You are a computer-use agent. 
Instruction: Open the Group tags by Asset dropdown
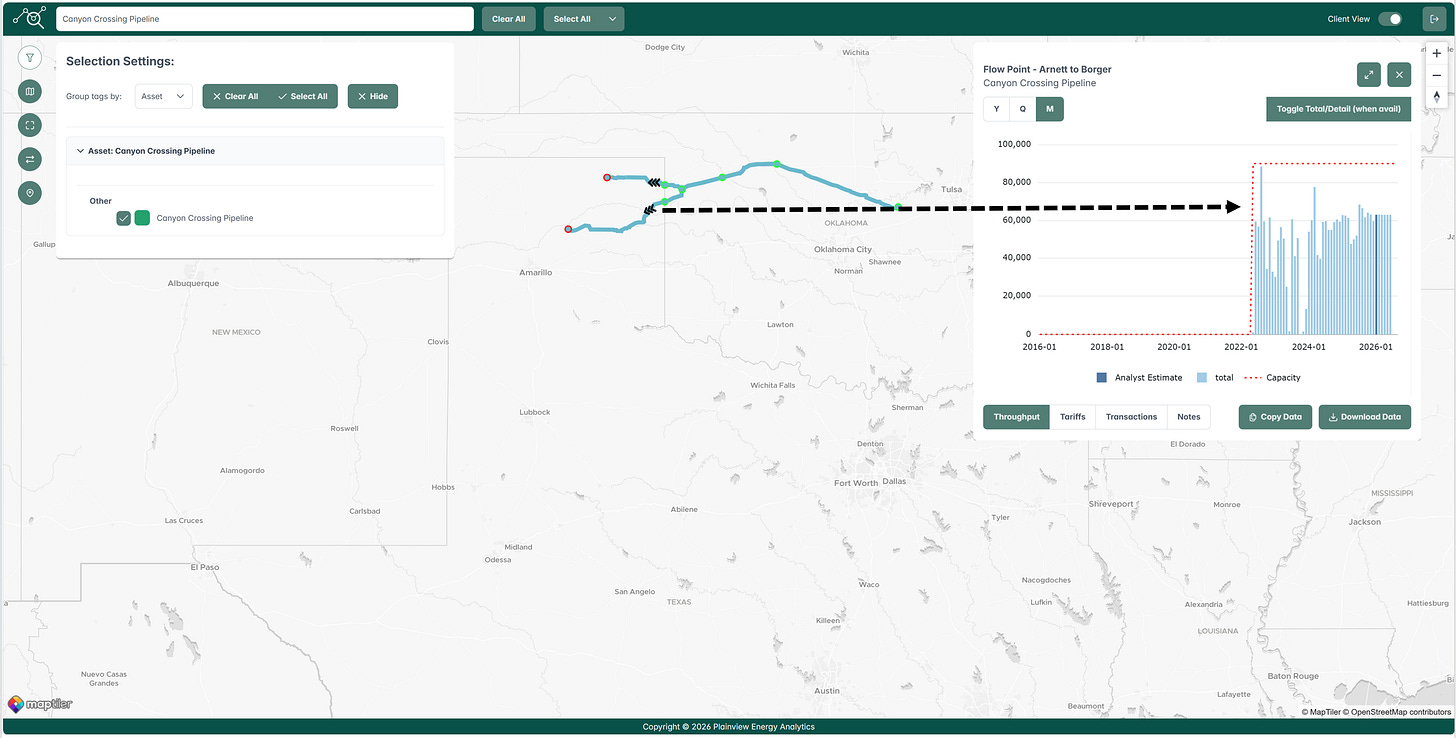coord(164,96)
